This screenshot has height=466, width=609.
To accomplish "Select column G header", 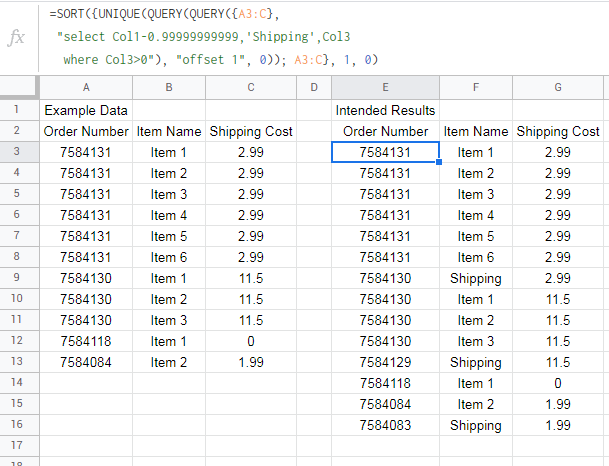I will (x=558, y=87).
